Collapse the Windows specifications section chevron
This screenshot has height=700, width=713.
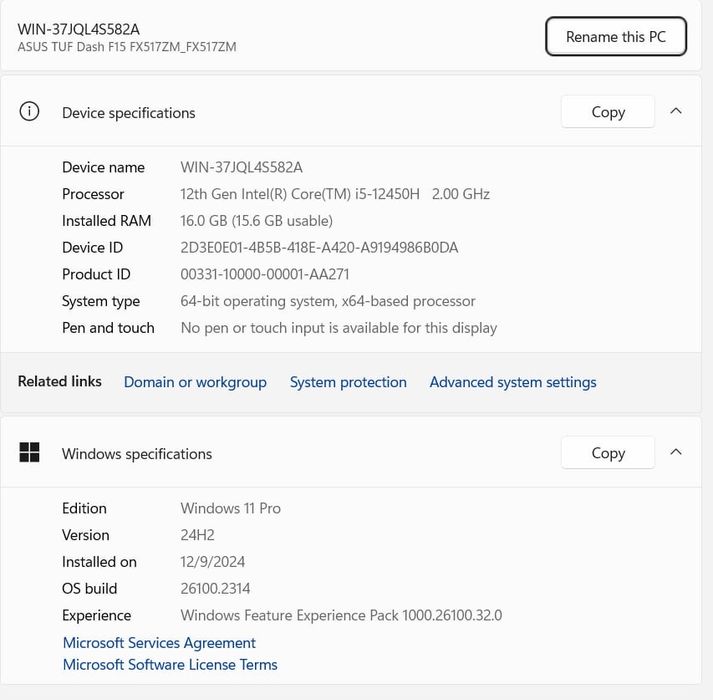(x=676, y=452)
